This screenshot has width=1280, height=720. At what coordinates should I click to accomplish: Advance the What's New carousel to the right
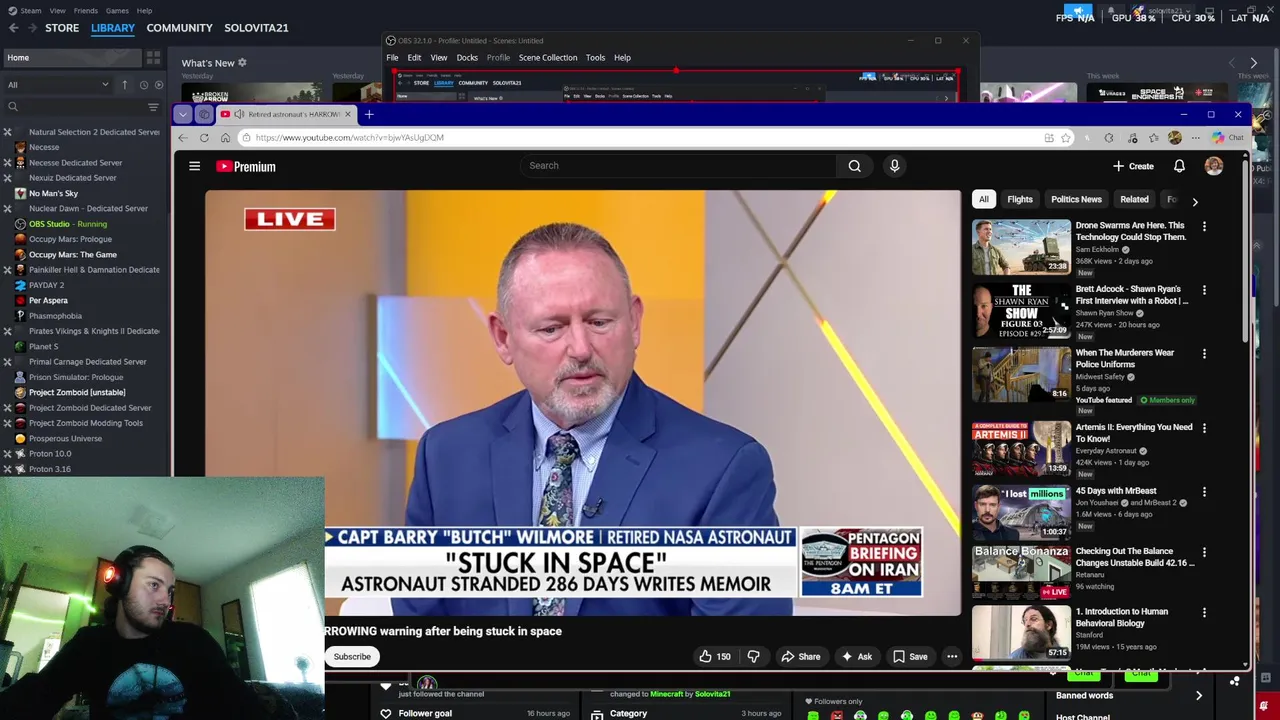coord(1253,63)
